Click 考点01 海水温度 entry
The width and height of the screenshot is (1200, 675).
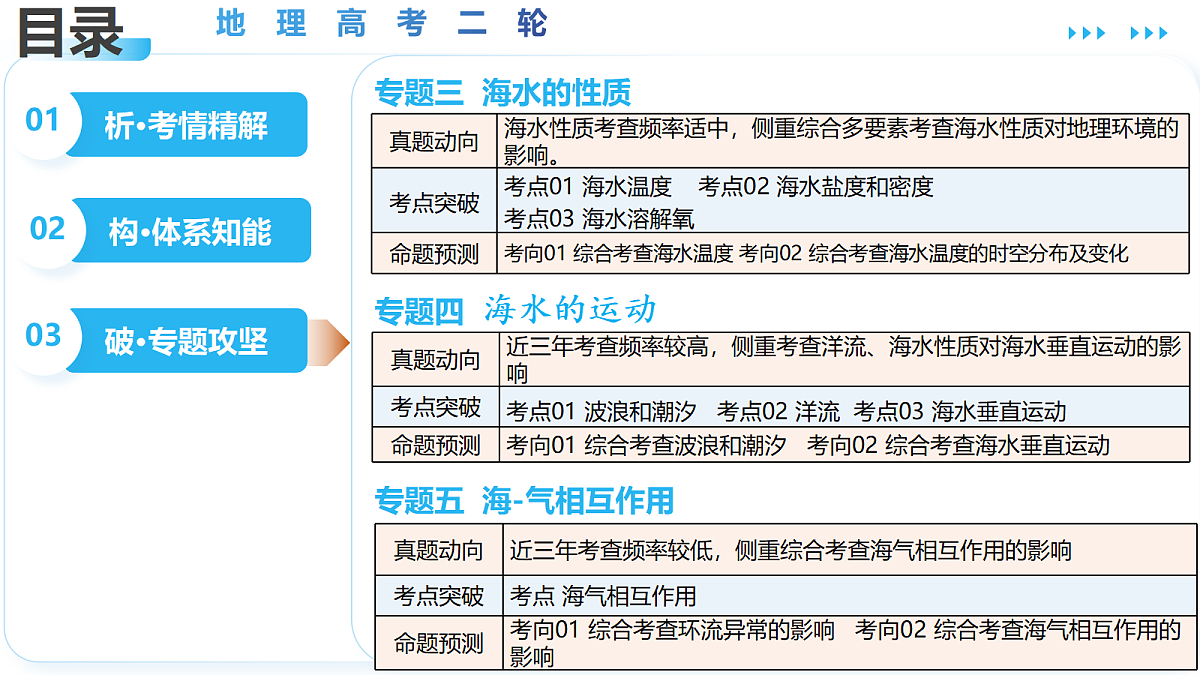(588, 186)
